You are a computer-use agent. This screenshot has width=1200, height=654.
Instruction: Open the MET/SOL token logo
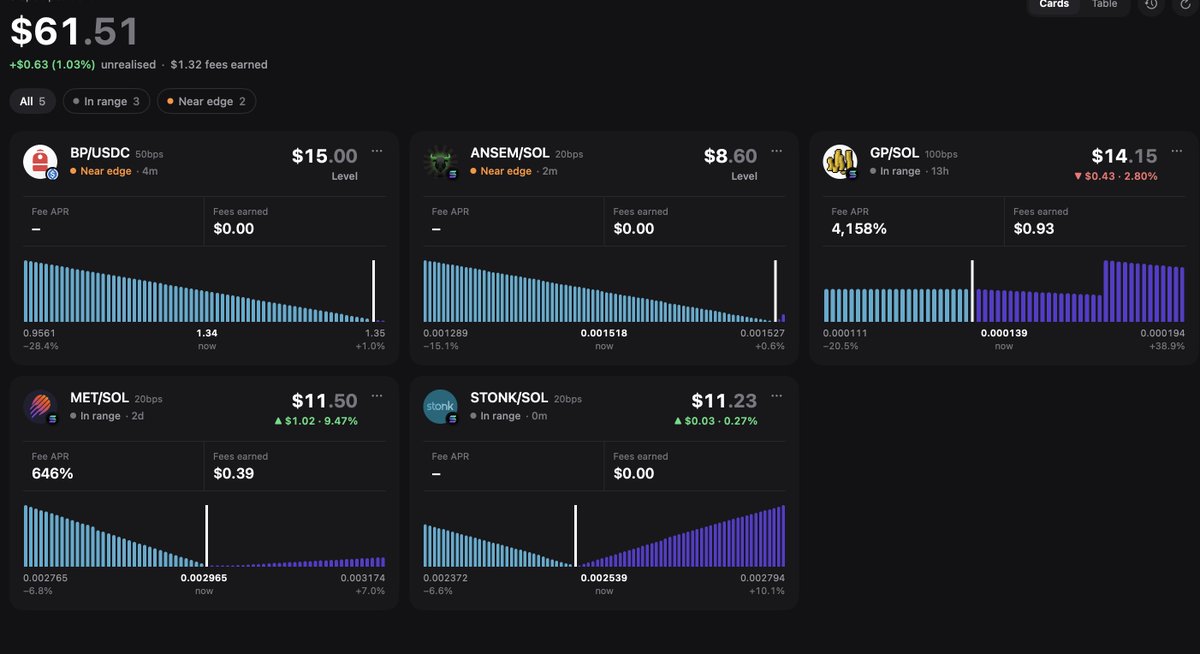40,407
